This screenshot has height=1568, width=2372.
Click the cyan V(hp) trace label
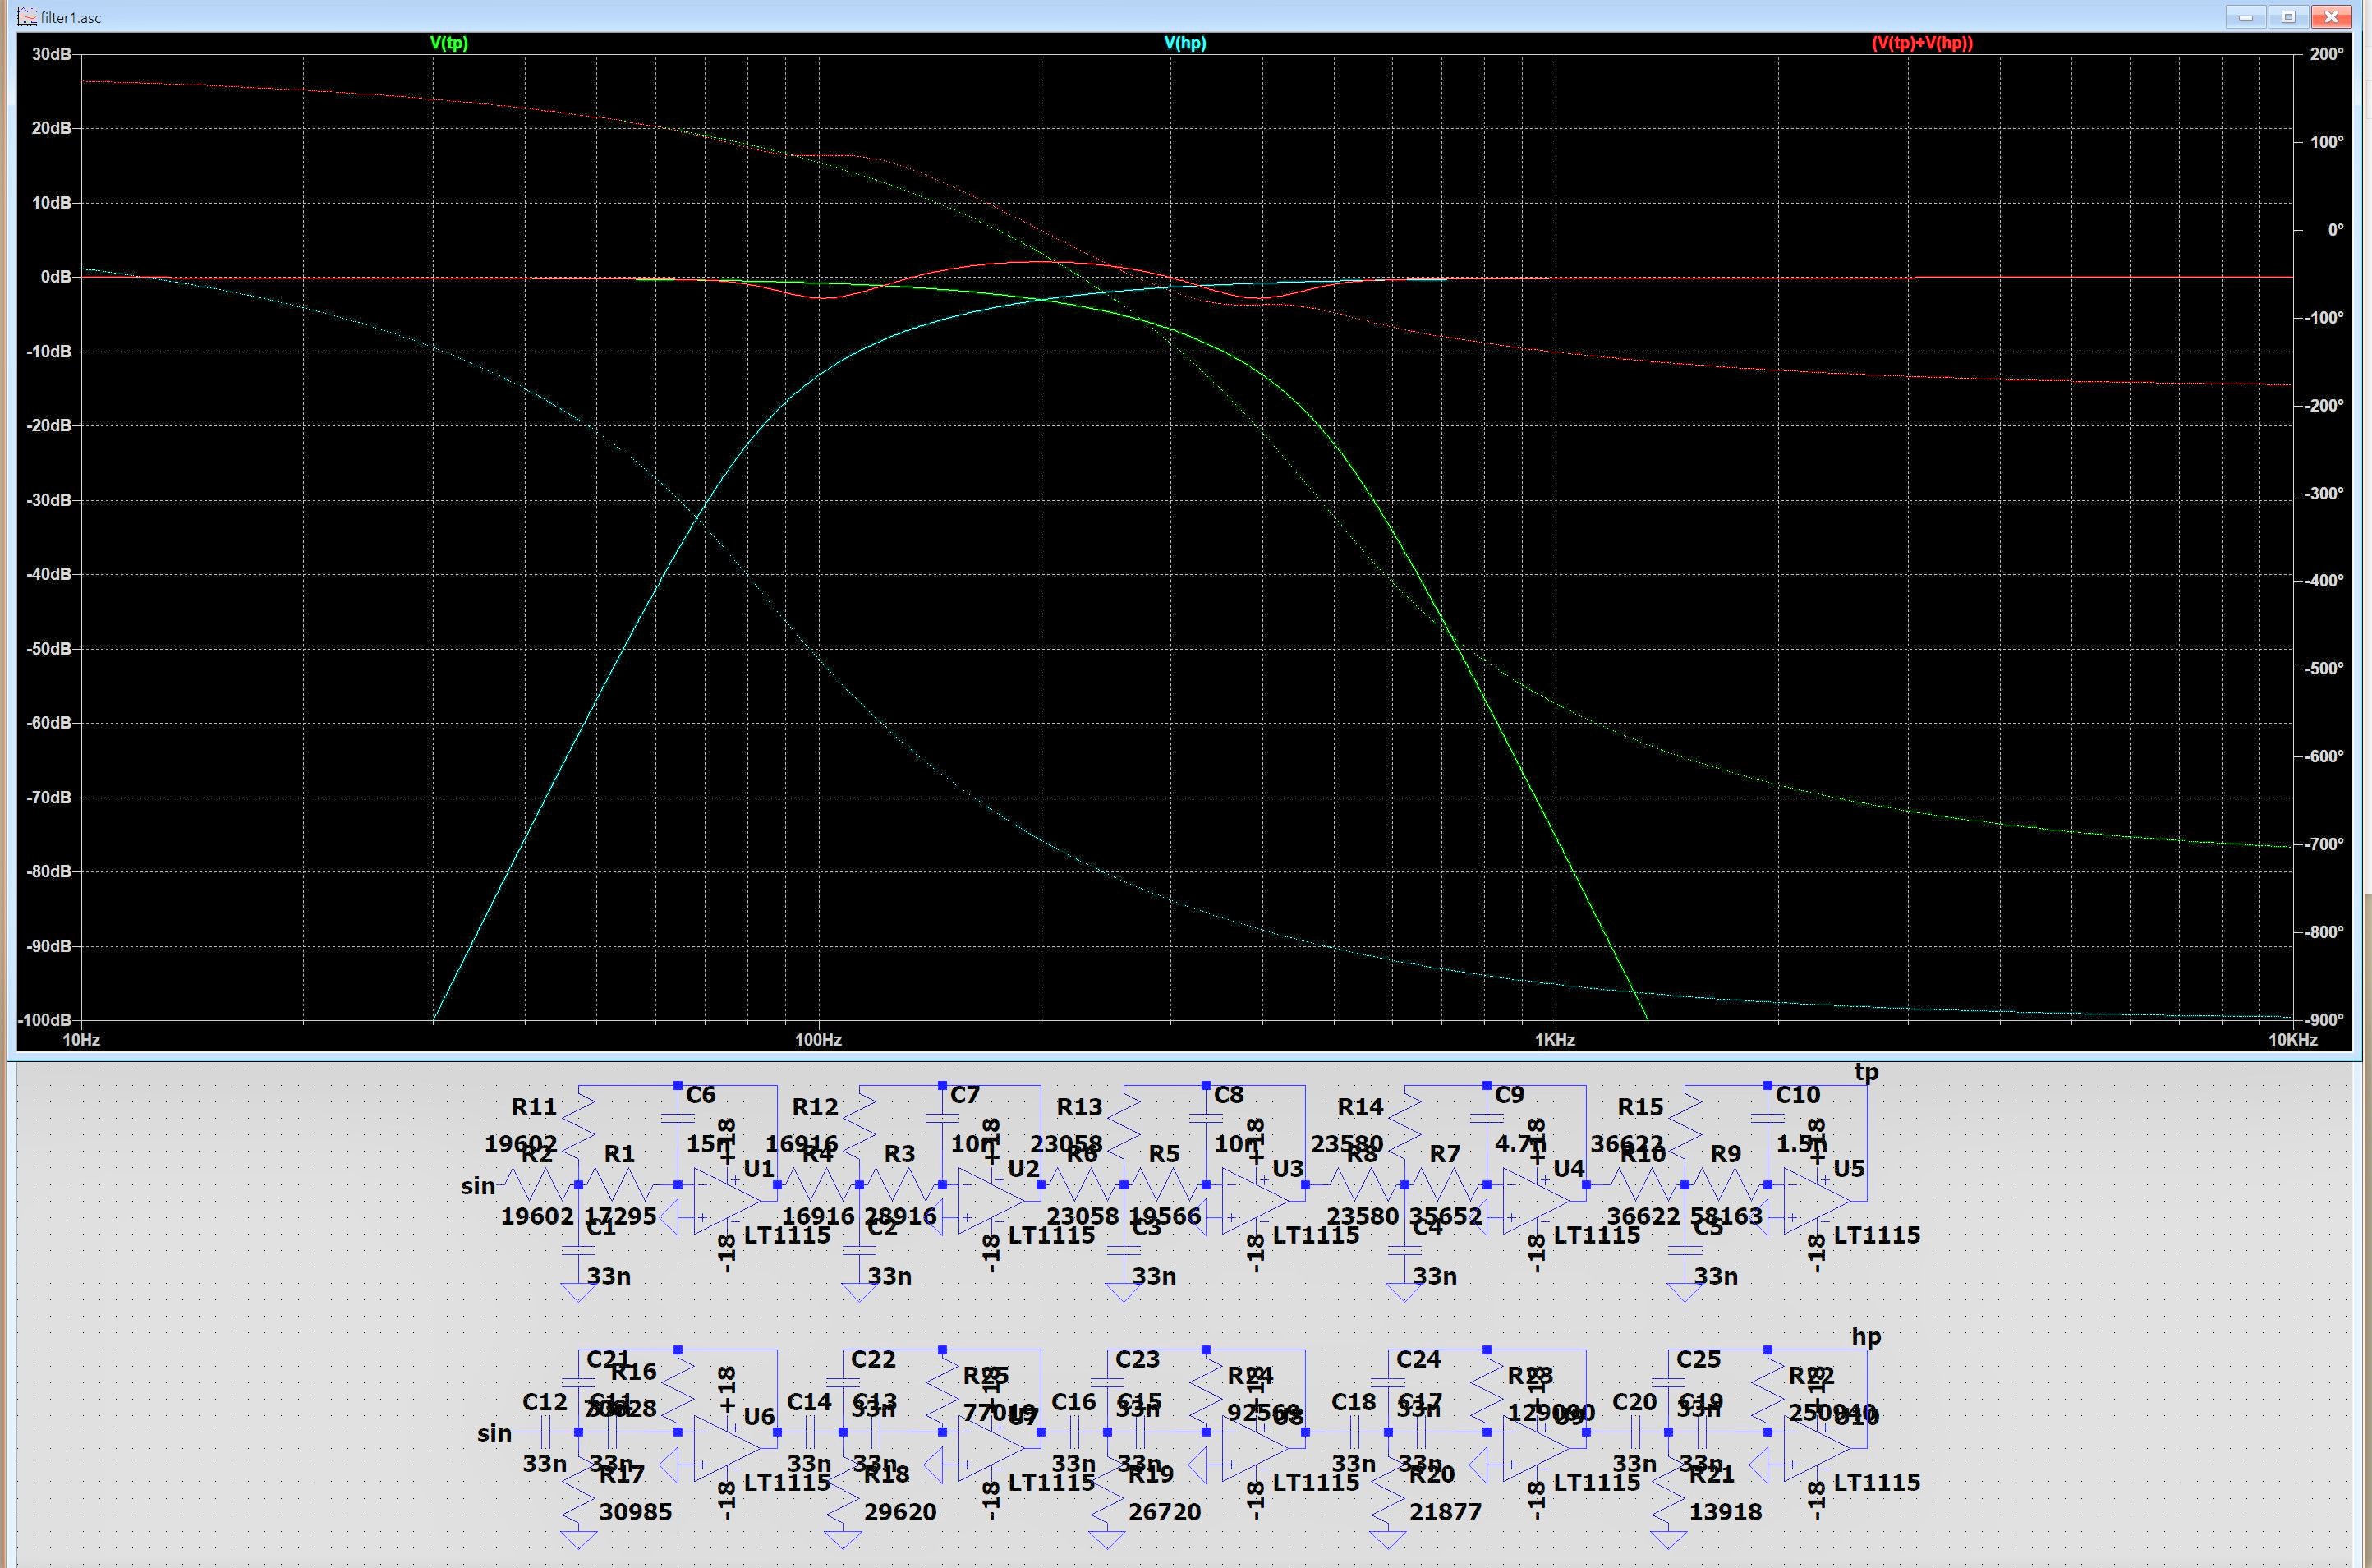(1185, 43)
